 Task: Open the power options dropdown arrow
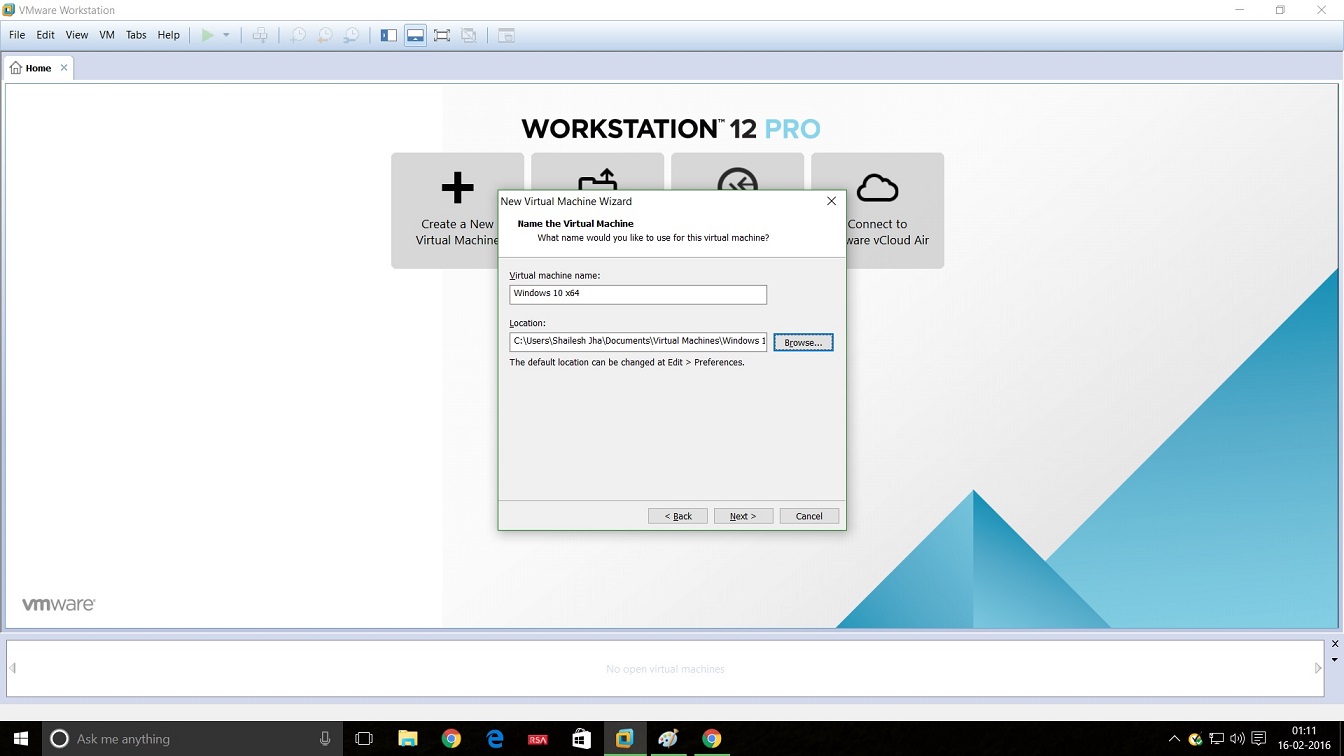pyautogui.click(x=226, y=35)
